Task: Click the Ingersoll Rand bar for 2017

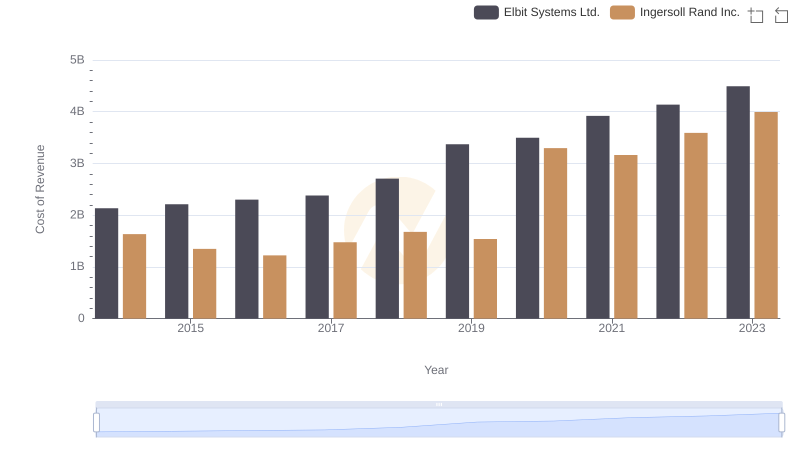Action: [x=345, y=280]
